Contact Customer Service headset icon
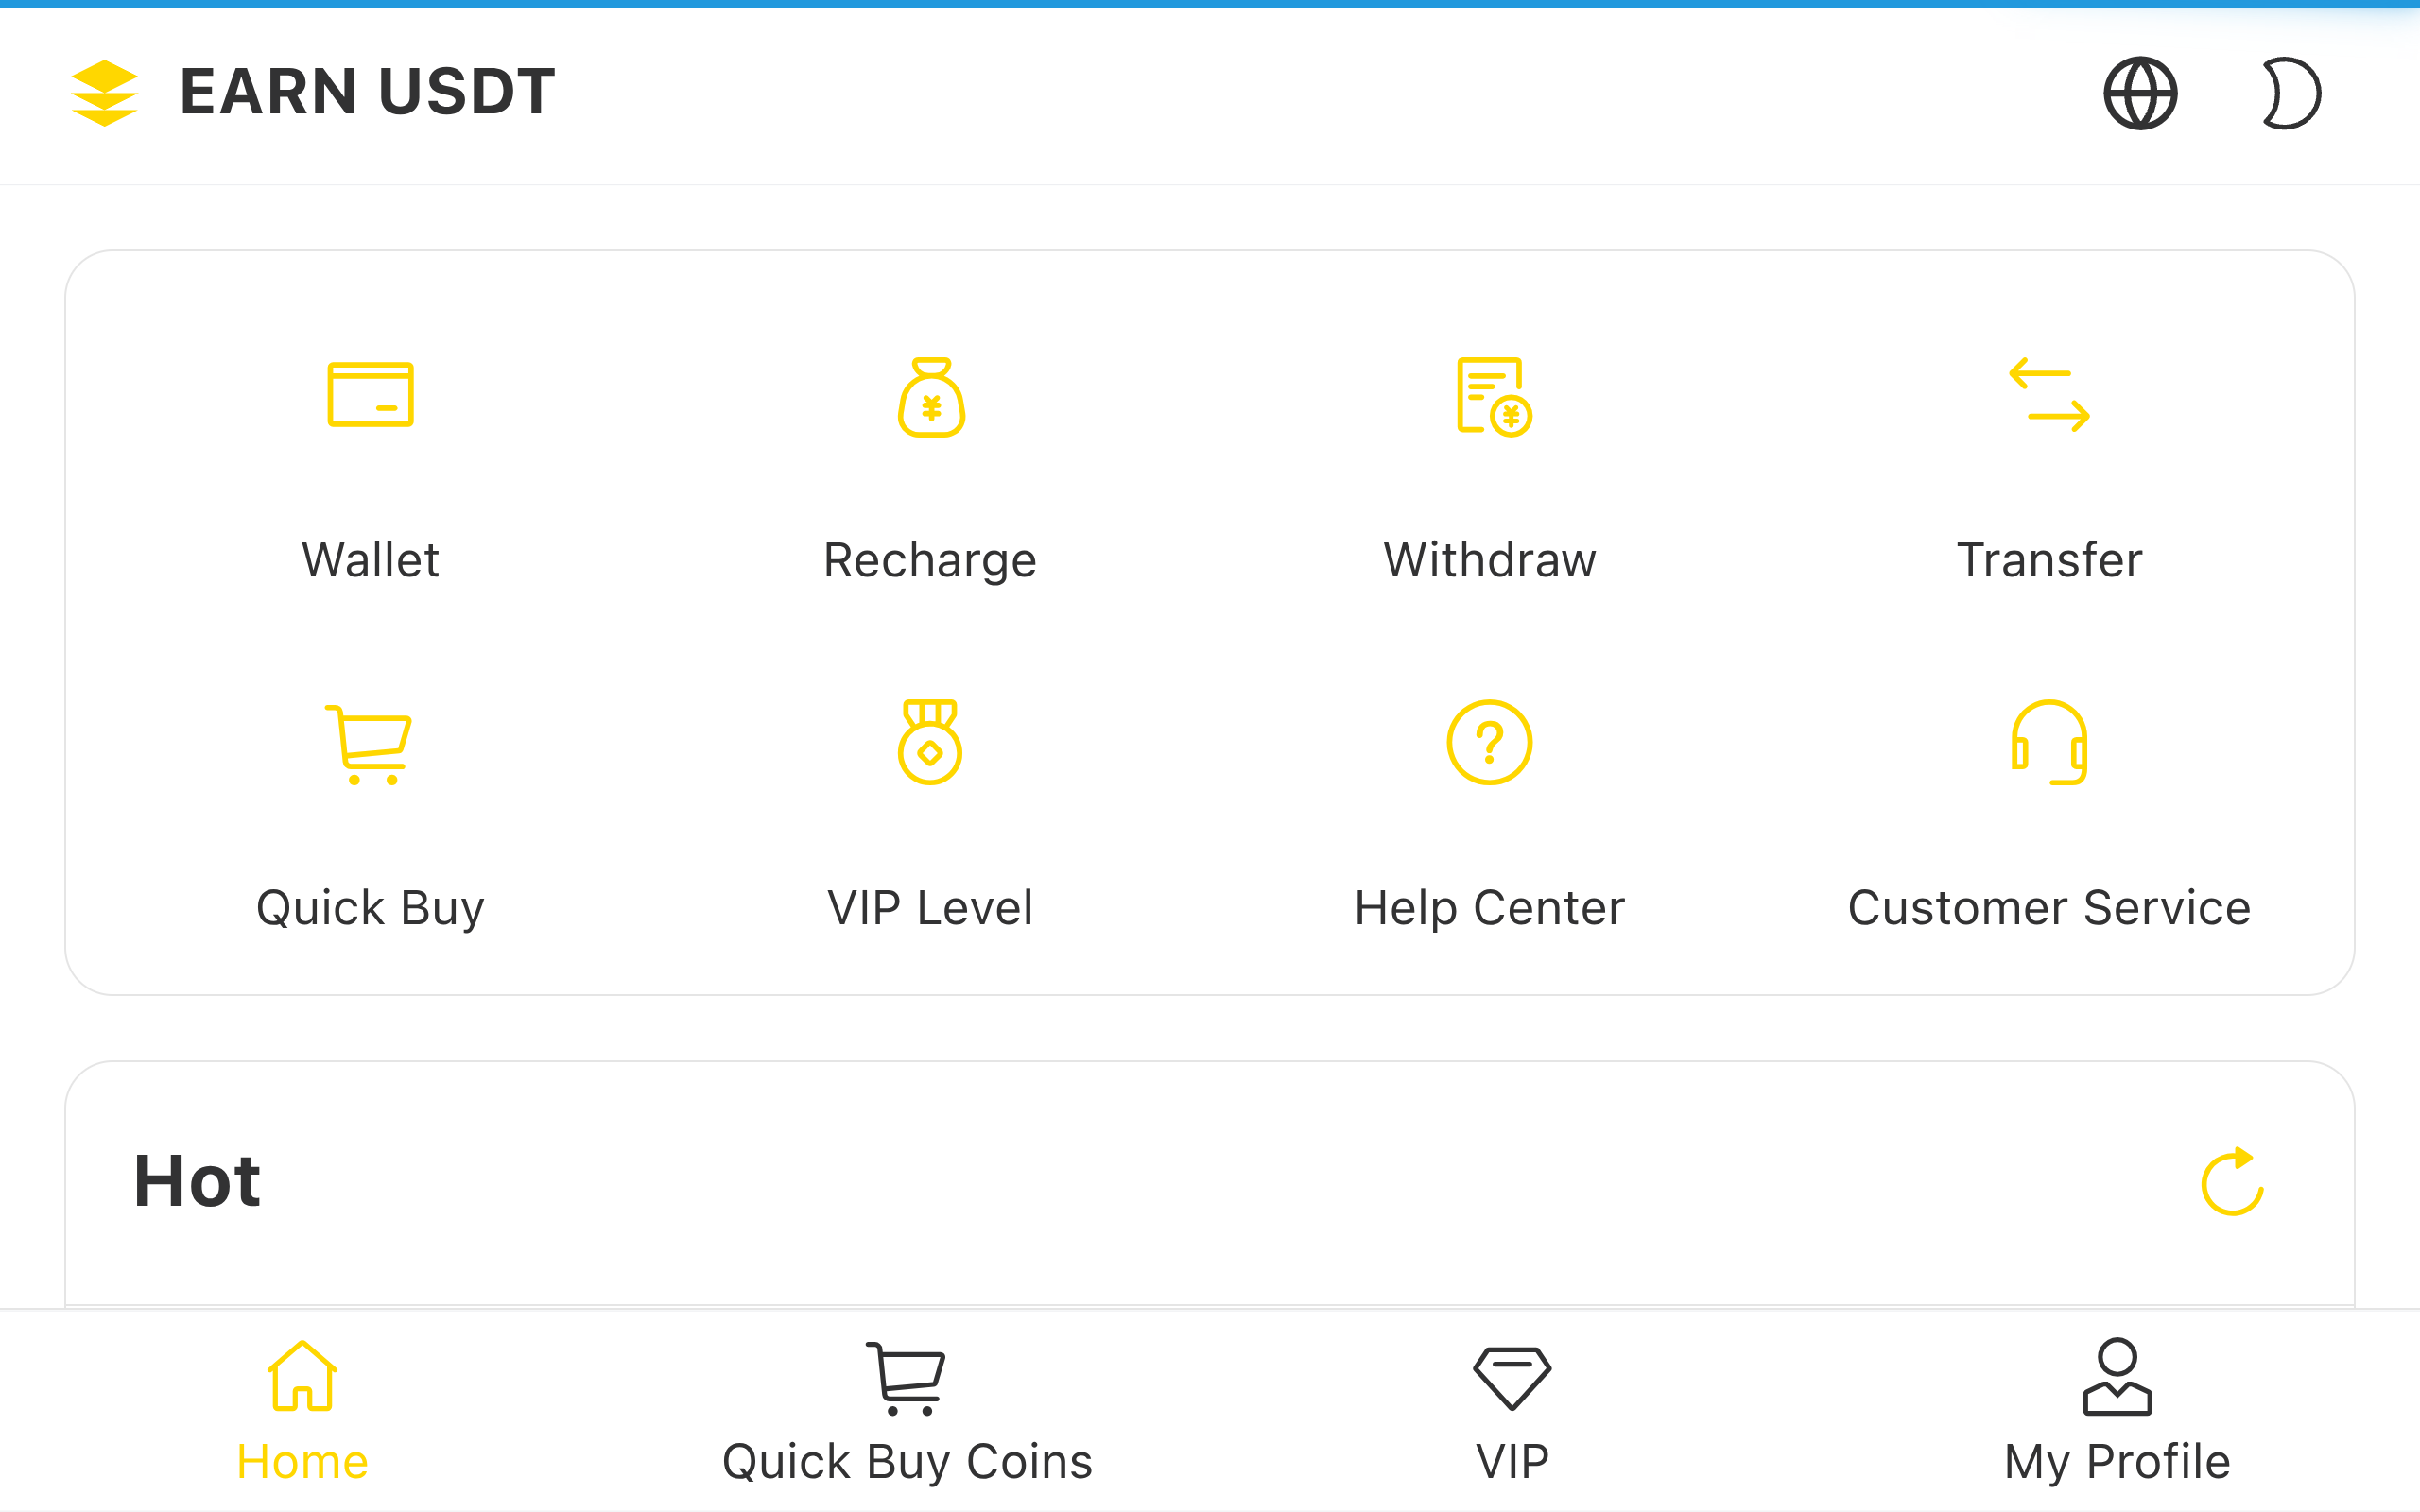Screen dimensions: 2420x1512 tap(2049, 742)
